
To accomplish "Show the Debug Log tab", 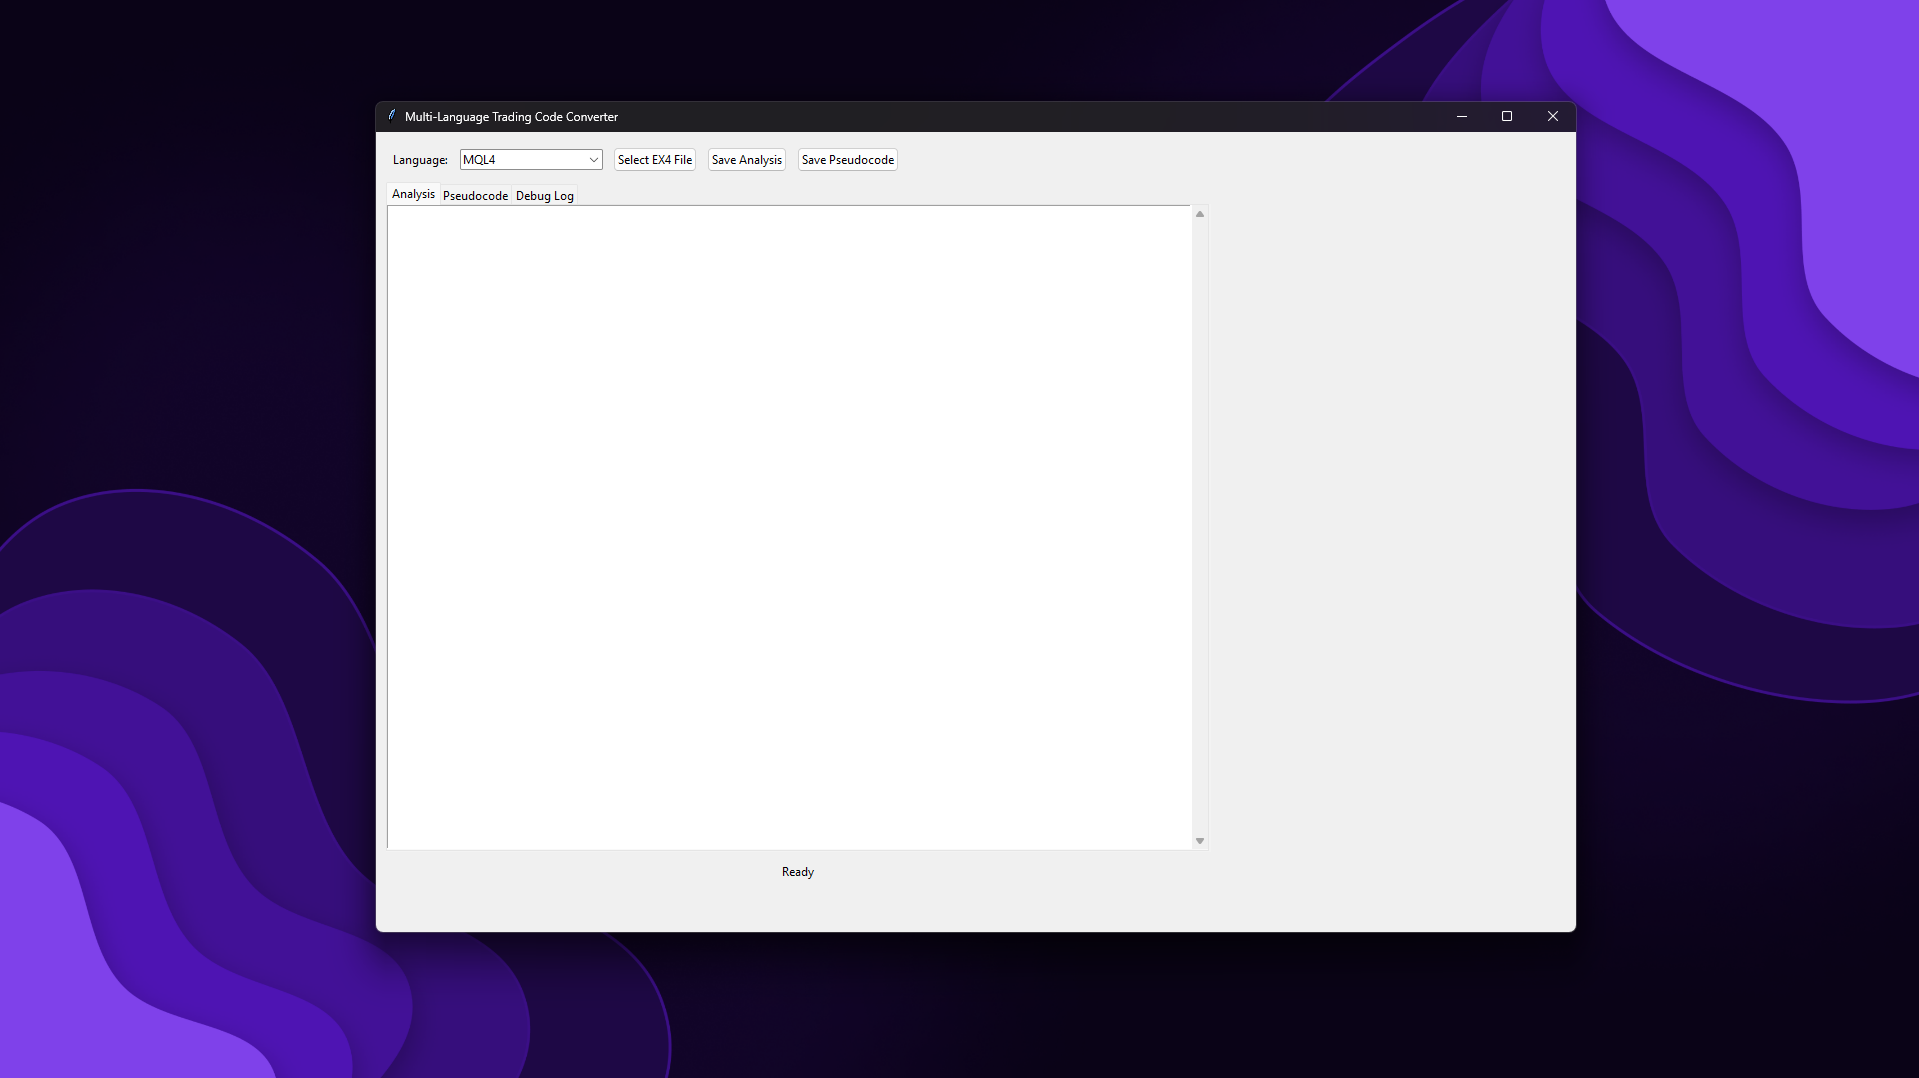I will click(x=544, y=196).
